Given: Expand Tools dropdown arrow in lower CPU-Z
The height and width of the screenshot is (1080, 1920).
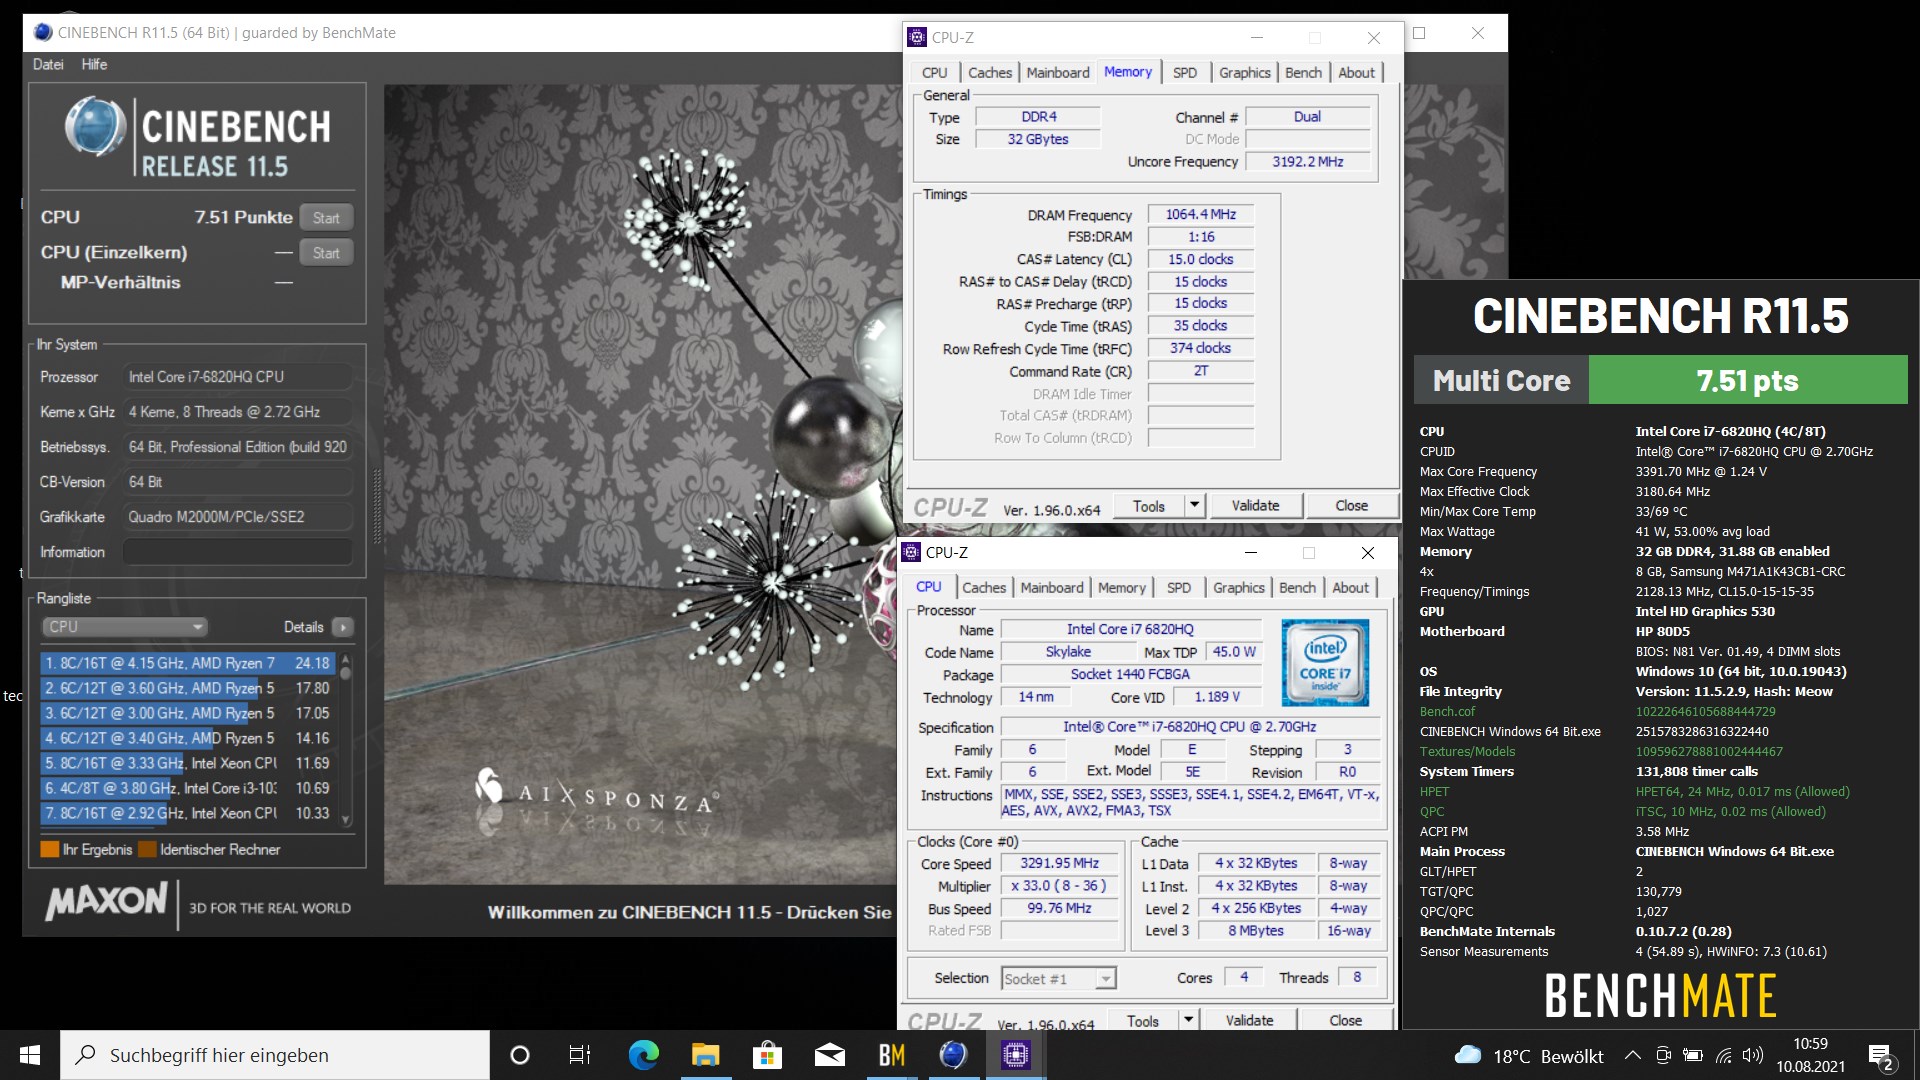Looking at the screenshot, I should [x=1188, y=1021].
